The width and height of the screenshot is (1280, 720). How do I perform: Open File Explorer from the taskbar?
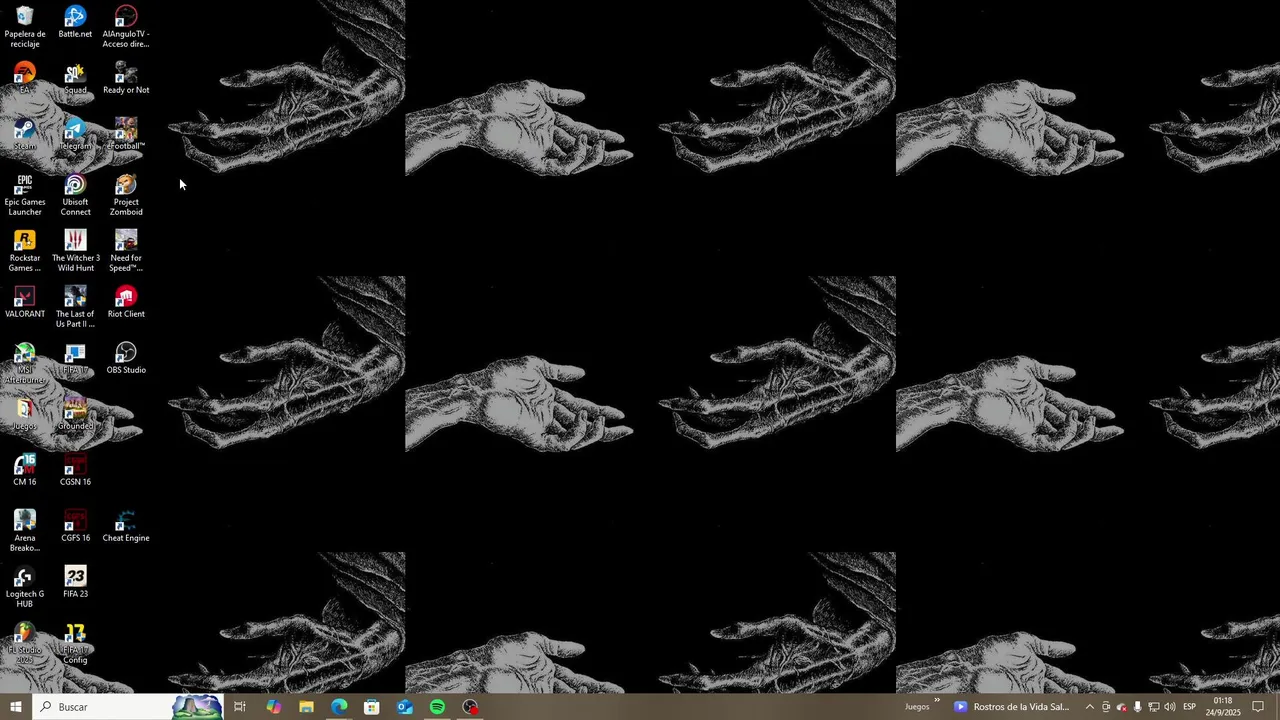click(x=306, y=707)
